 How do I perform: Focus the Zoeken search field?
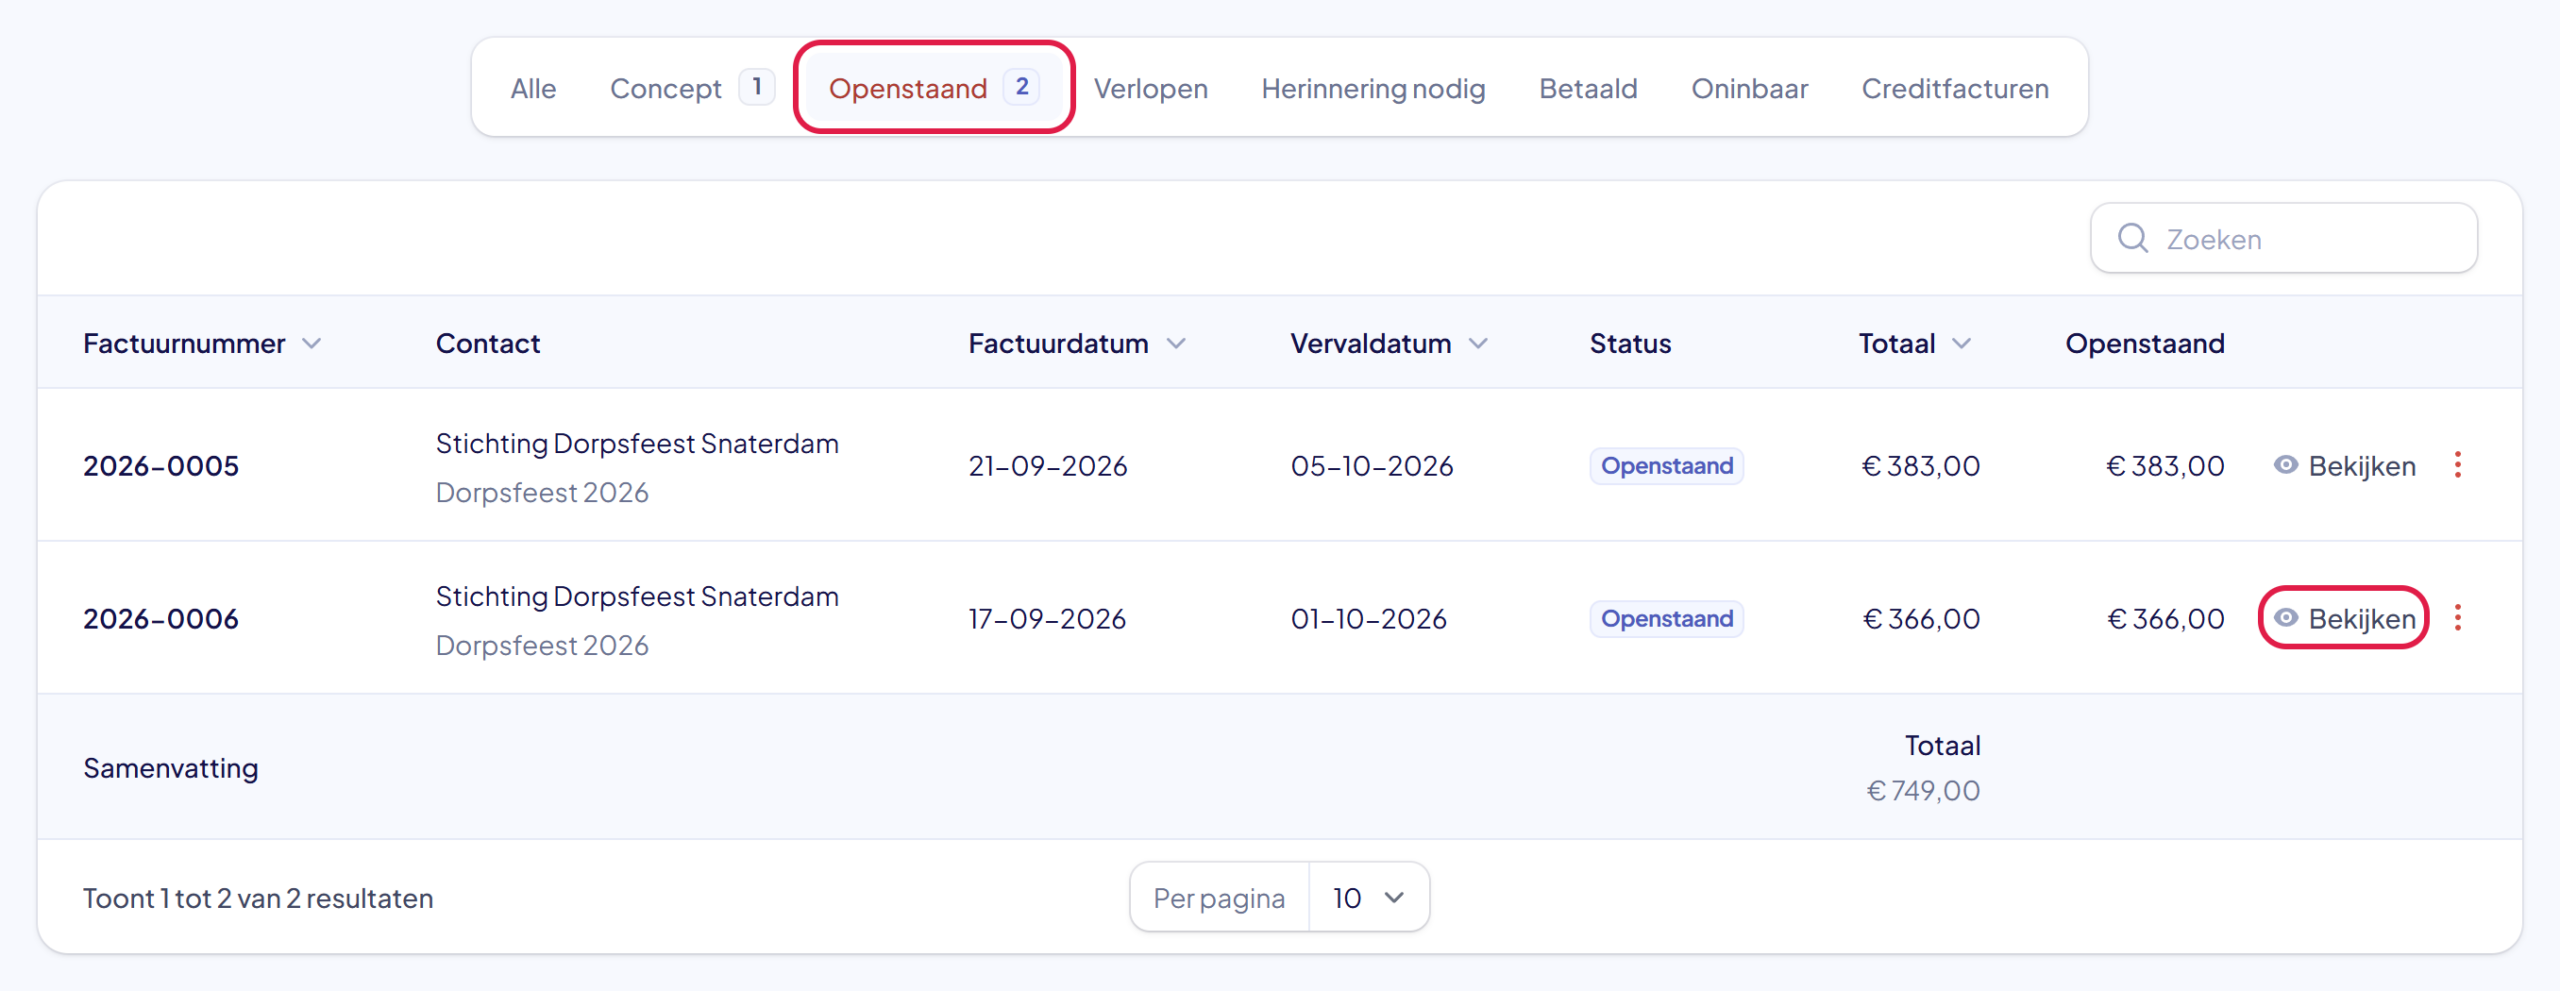pyautogui.click(x=2283, y=238)
